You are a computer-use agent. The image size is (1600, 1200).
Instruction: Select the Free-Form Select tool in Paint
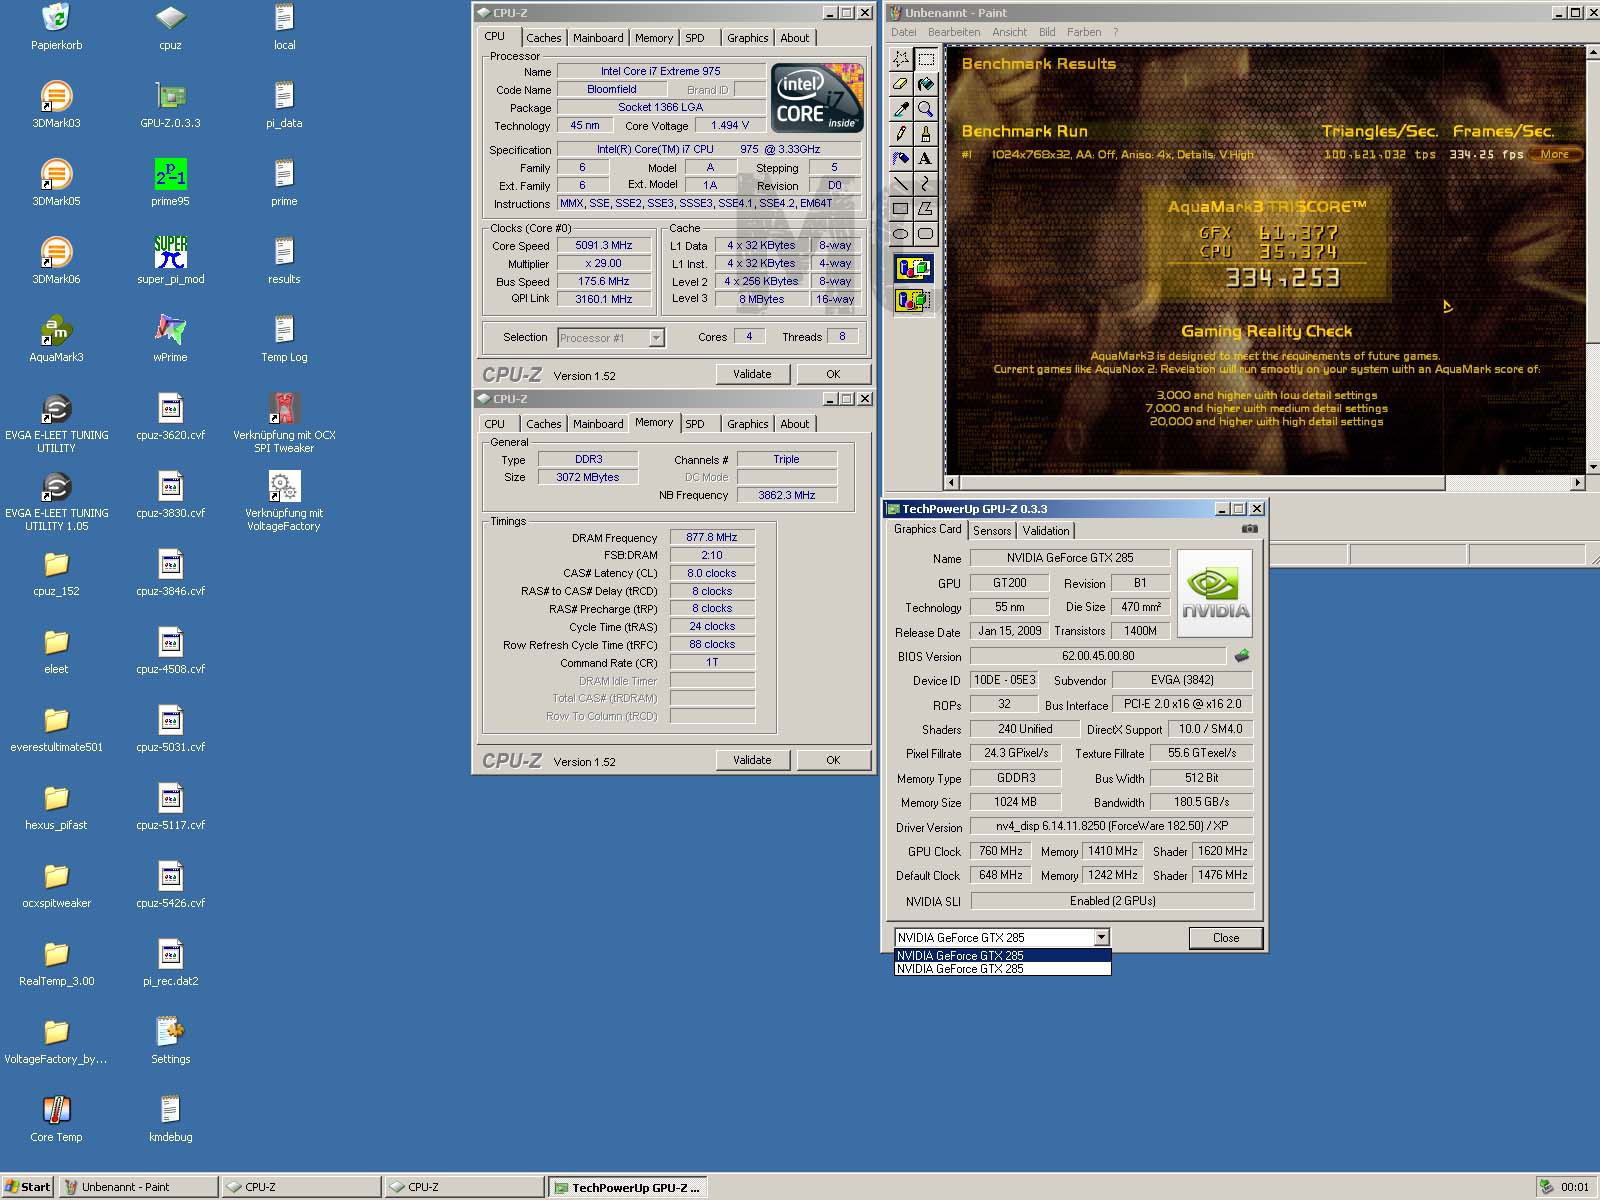[901, 59]
